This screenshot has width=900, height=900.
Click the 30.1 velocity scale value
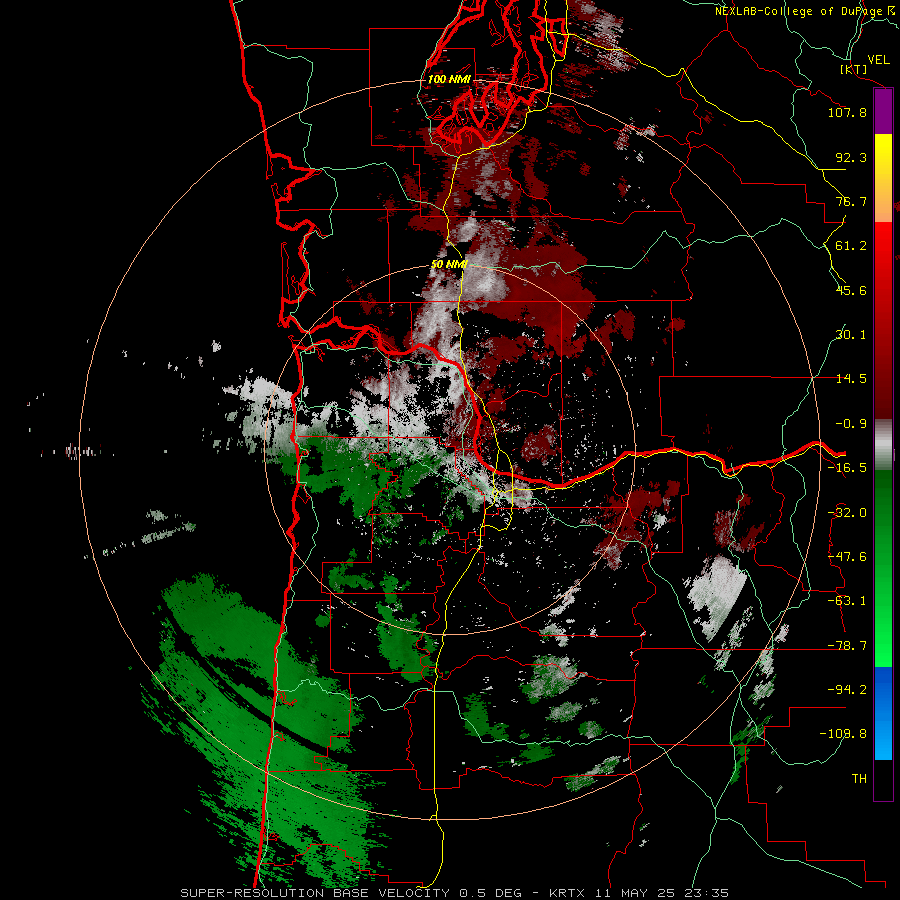pos(851,335)
